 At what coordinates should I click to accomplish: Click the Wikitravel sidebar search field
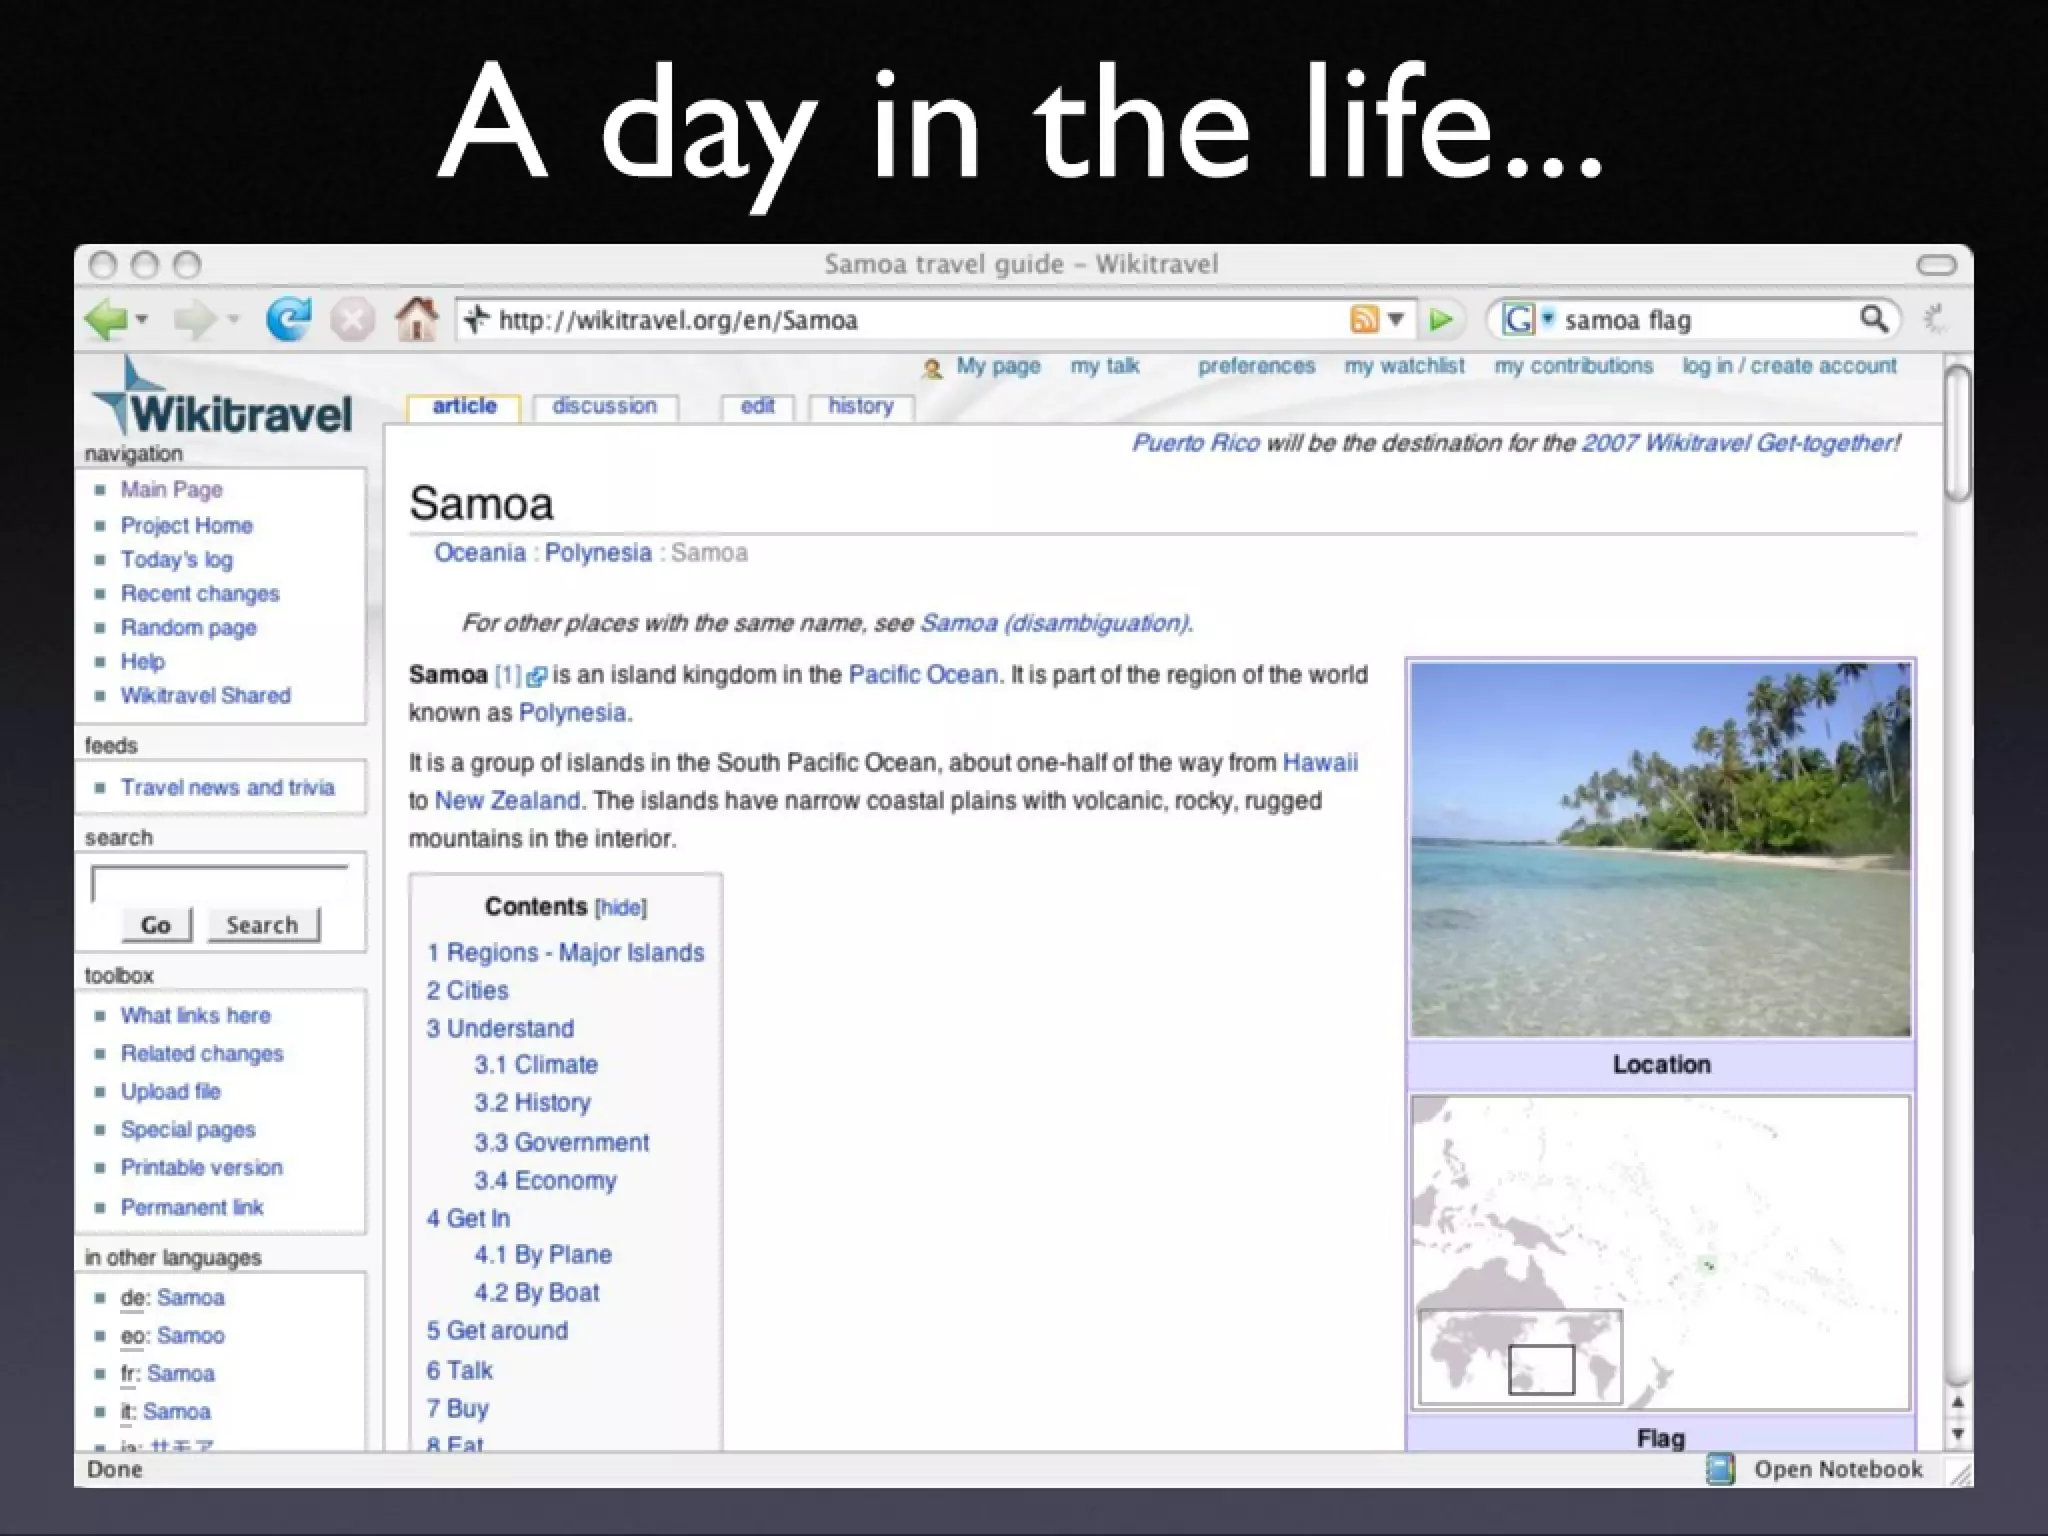click(x=219, y=884)
